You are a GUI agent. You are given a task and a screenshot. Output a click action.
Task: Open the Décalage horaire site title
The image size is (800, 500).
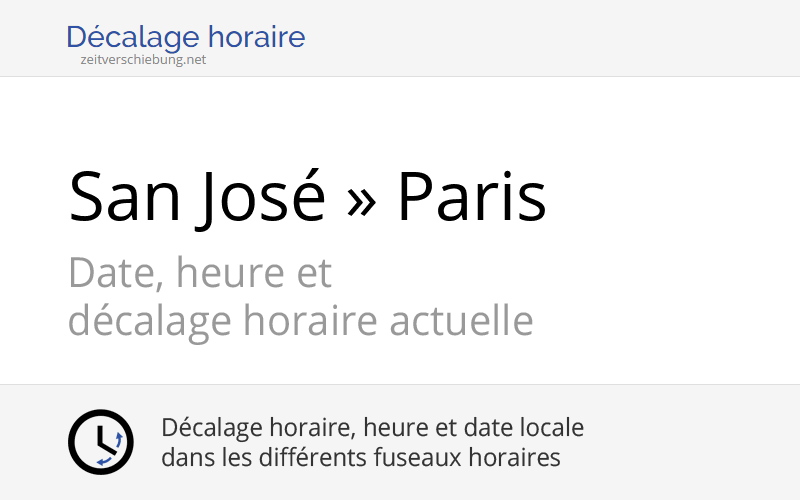185,38
